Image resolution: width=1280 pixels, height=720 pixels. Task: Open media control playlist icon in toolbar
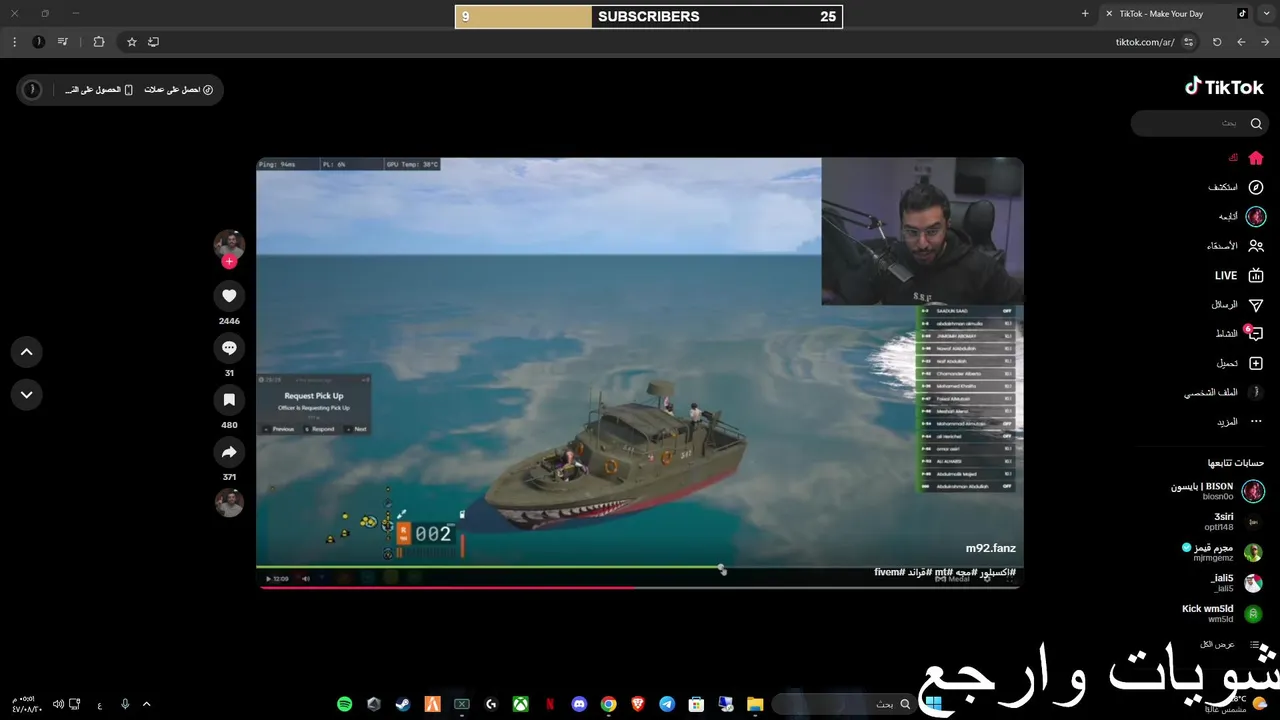tap(63, 42)
